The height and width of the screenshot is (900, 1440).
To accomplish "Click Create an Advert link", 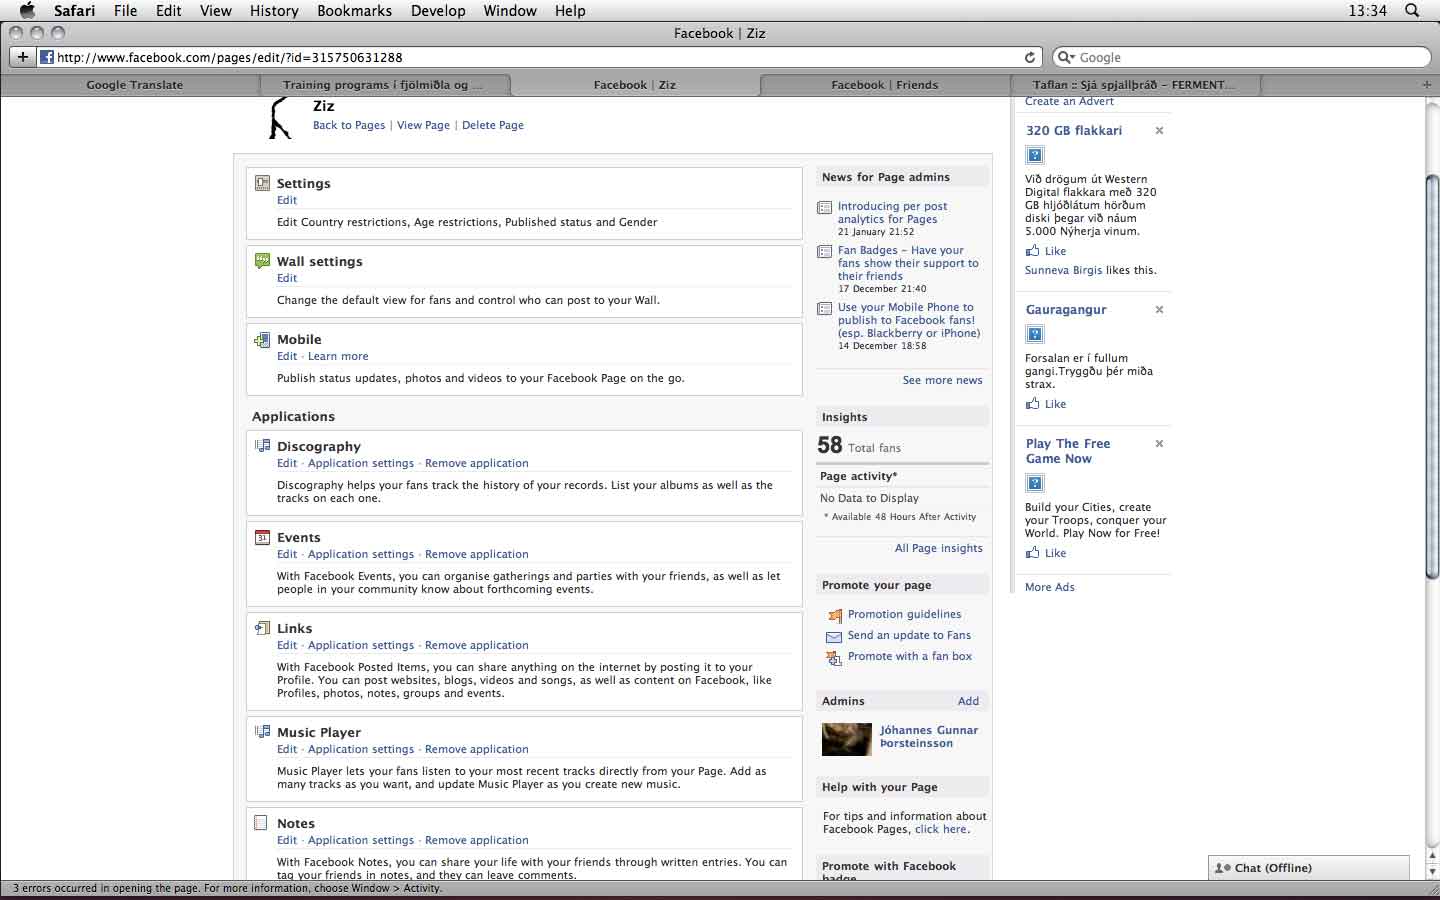I will coord(1069,101).
